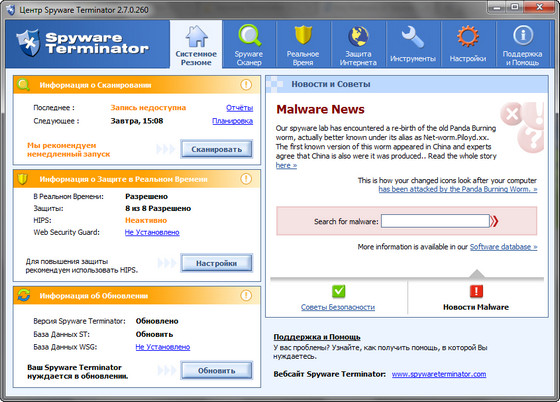The height and width of the screenshot is (402, 560).
Task: Switch to Новости Malware news tab
Action: pyautogui.click(x=476, y=298)
